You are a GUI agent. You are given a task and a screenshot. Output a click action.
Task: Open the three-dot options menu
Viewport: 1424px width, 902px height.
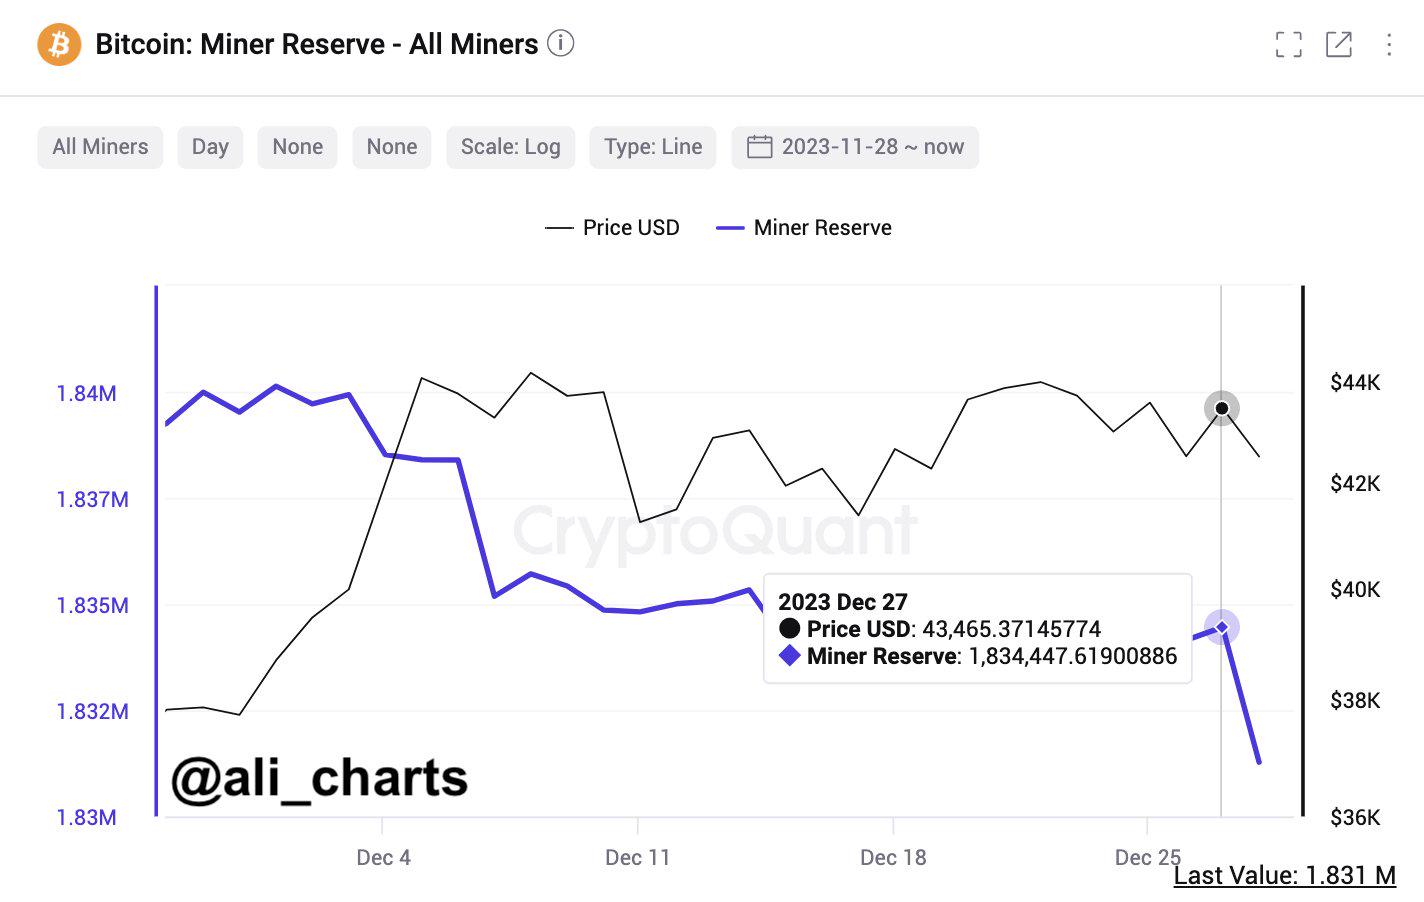tap(1388, 44)
